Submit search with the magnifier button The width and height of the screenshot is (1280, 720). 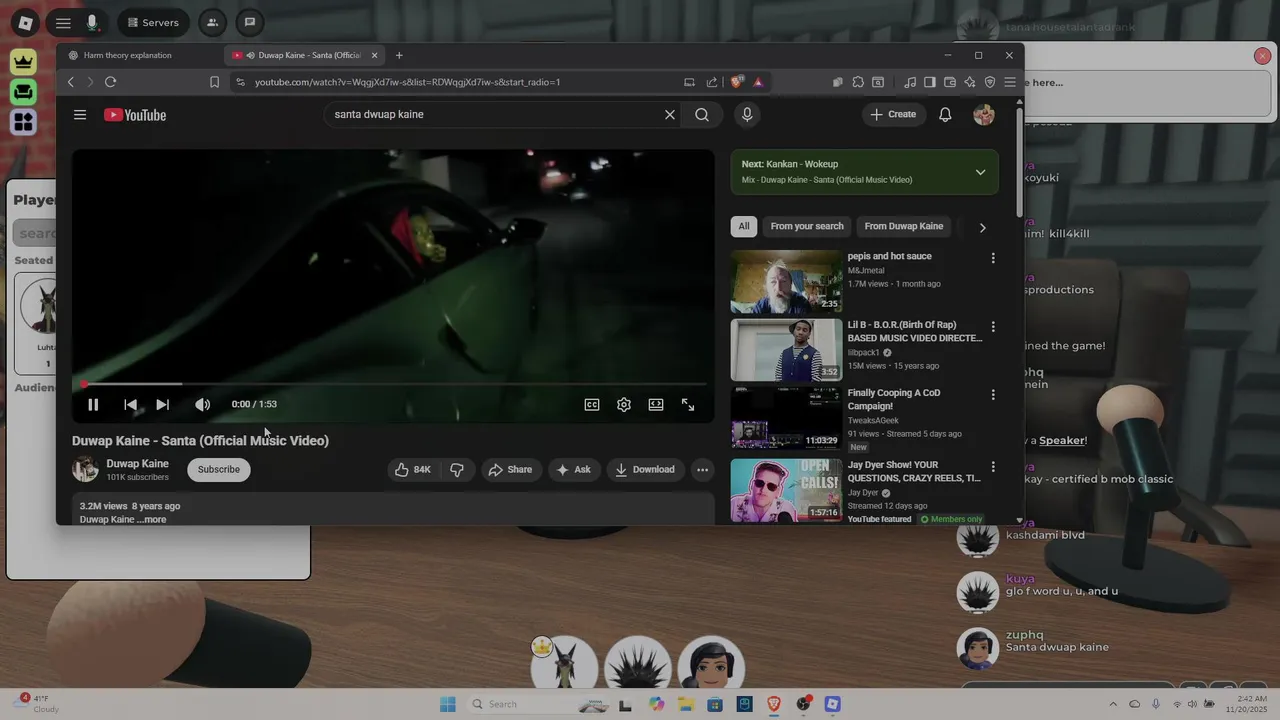coord(702,115)
